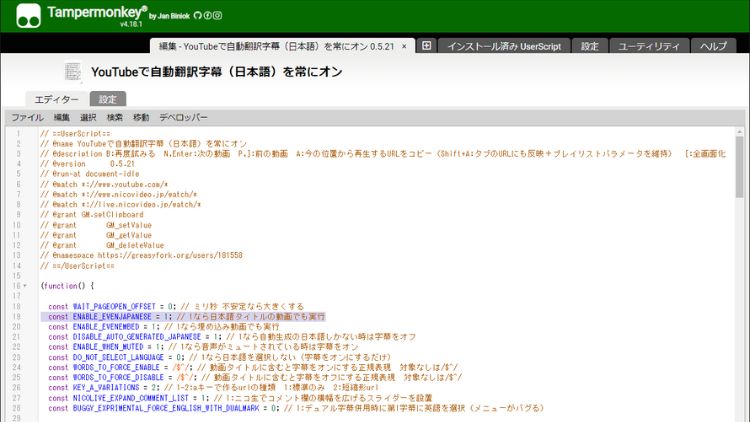Click the @version 0.5.21 line

(88, 164)
